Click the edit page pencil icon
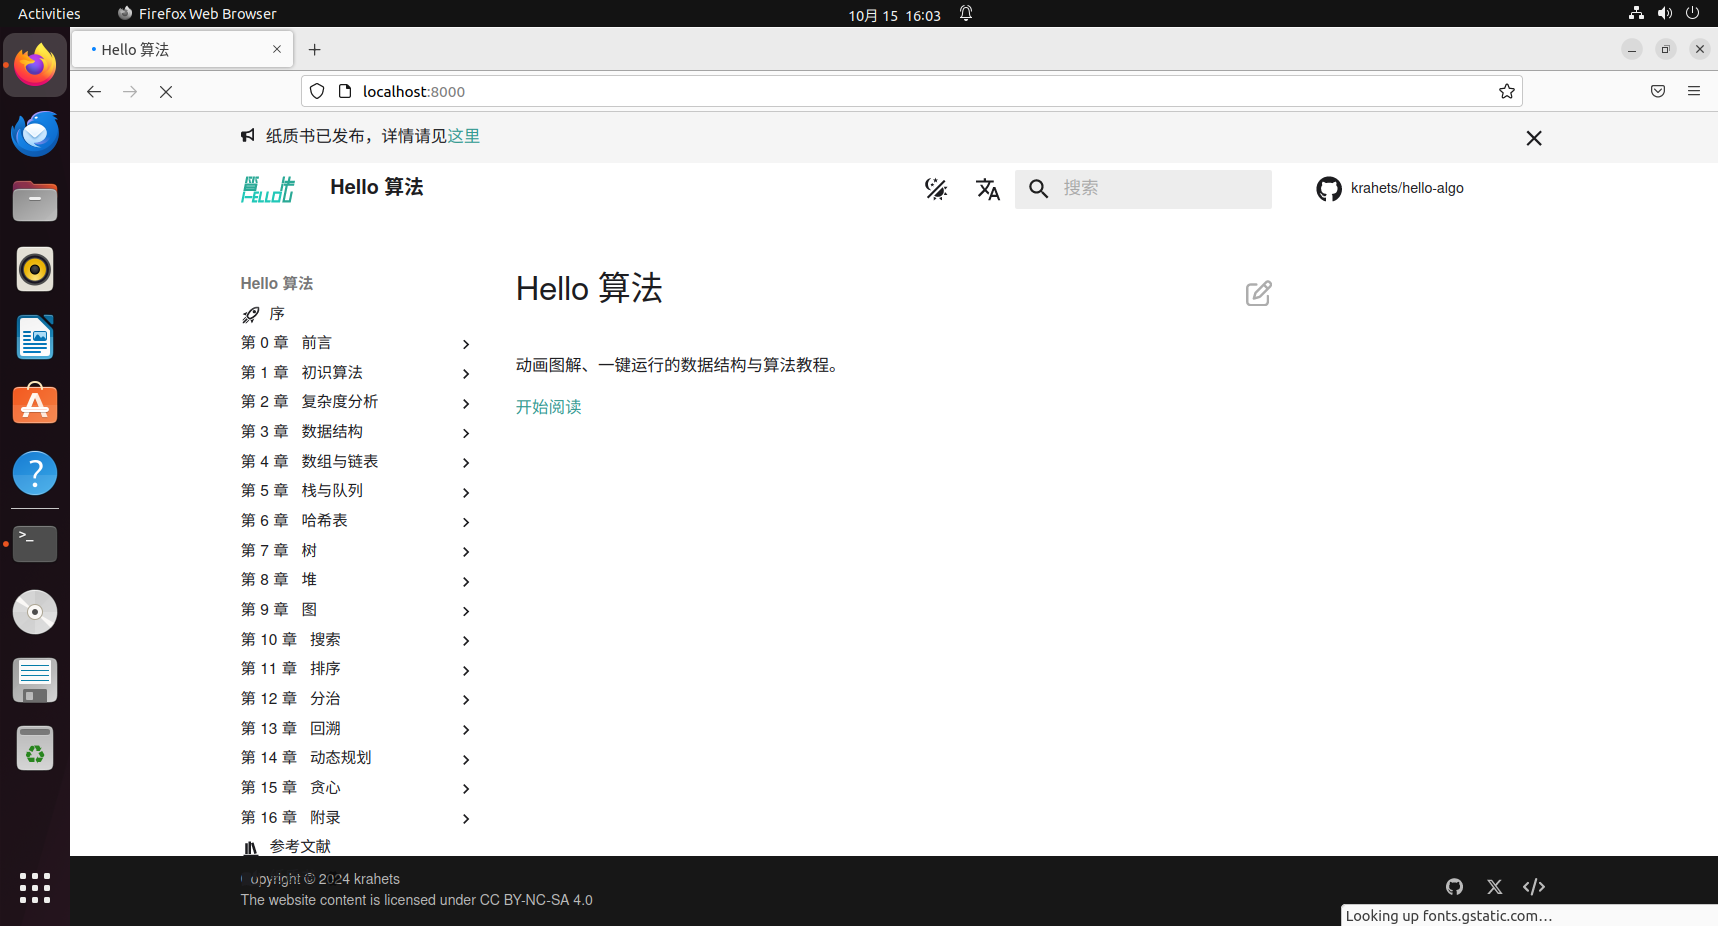This screenshot has height=926, width=1718. [x=1257, y=293]
